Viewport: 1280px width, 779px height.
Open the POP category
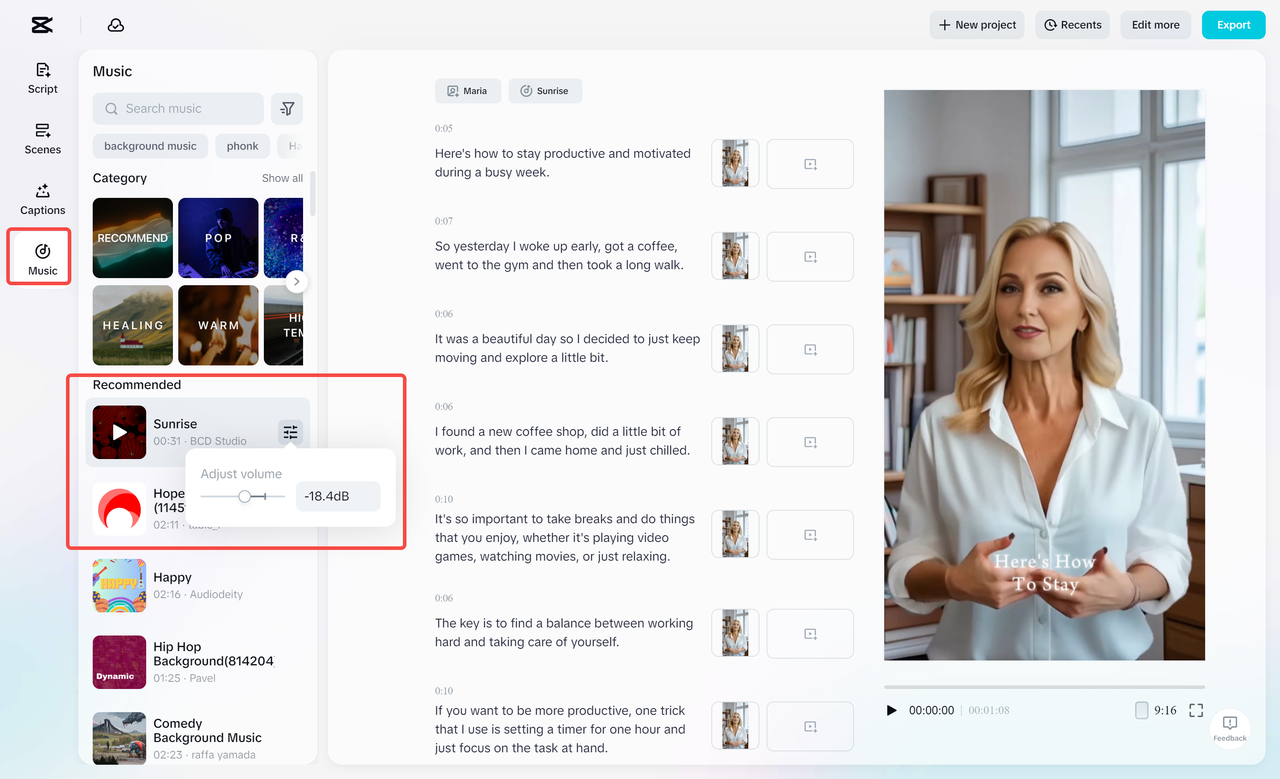pos(218,238)
